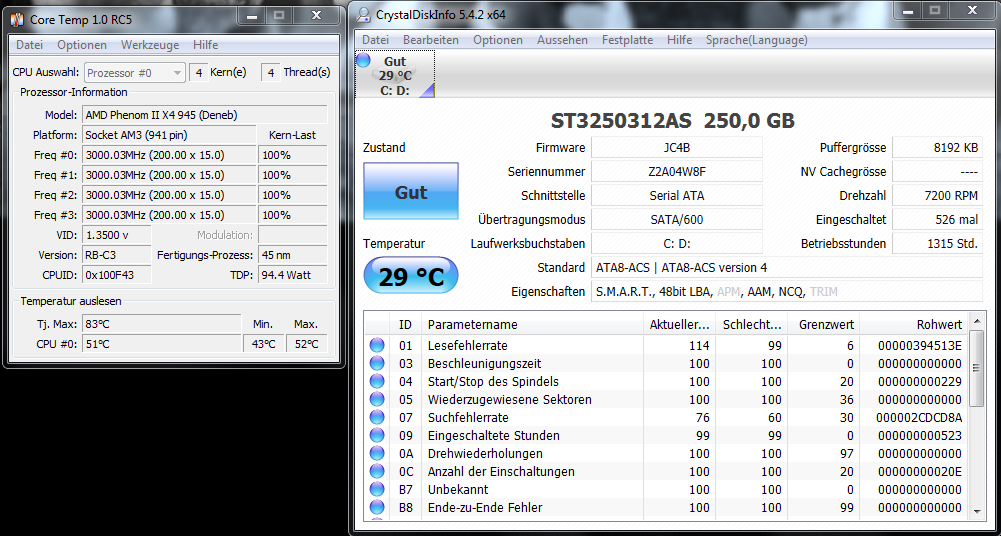Click the big blue Gut health status button
The width and height of the screenshot is (1001, 536).
[411, 191]
